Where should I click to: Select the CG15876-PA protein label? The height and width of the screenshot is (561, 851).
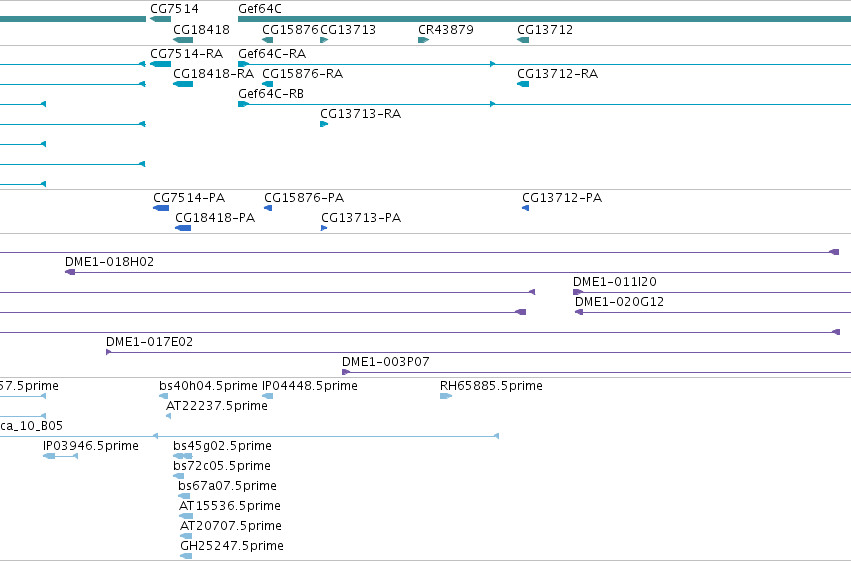coord(304,198)
